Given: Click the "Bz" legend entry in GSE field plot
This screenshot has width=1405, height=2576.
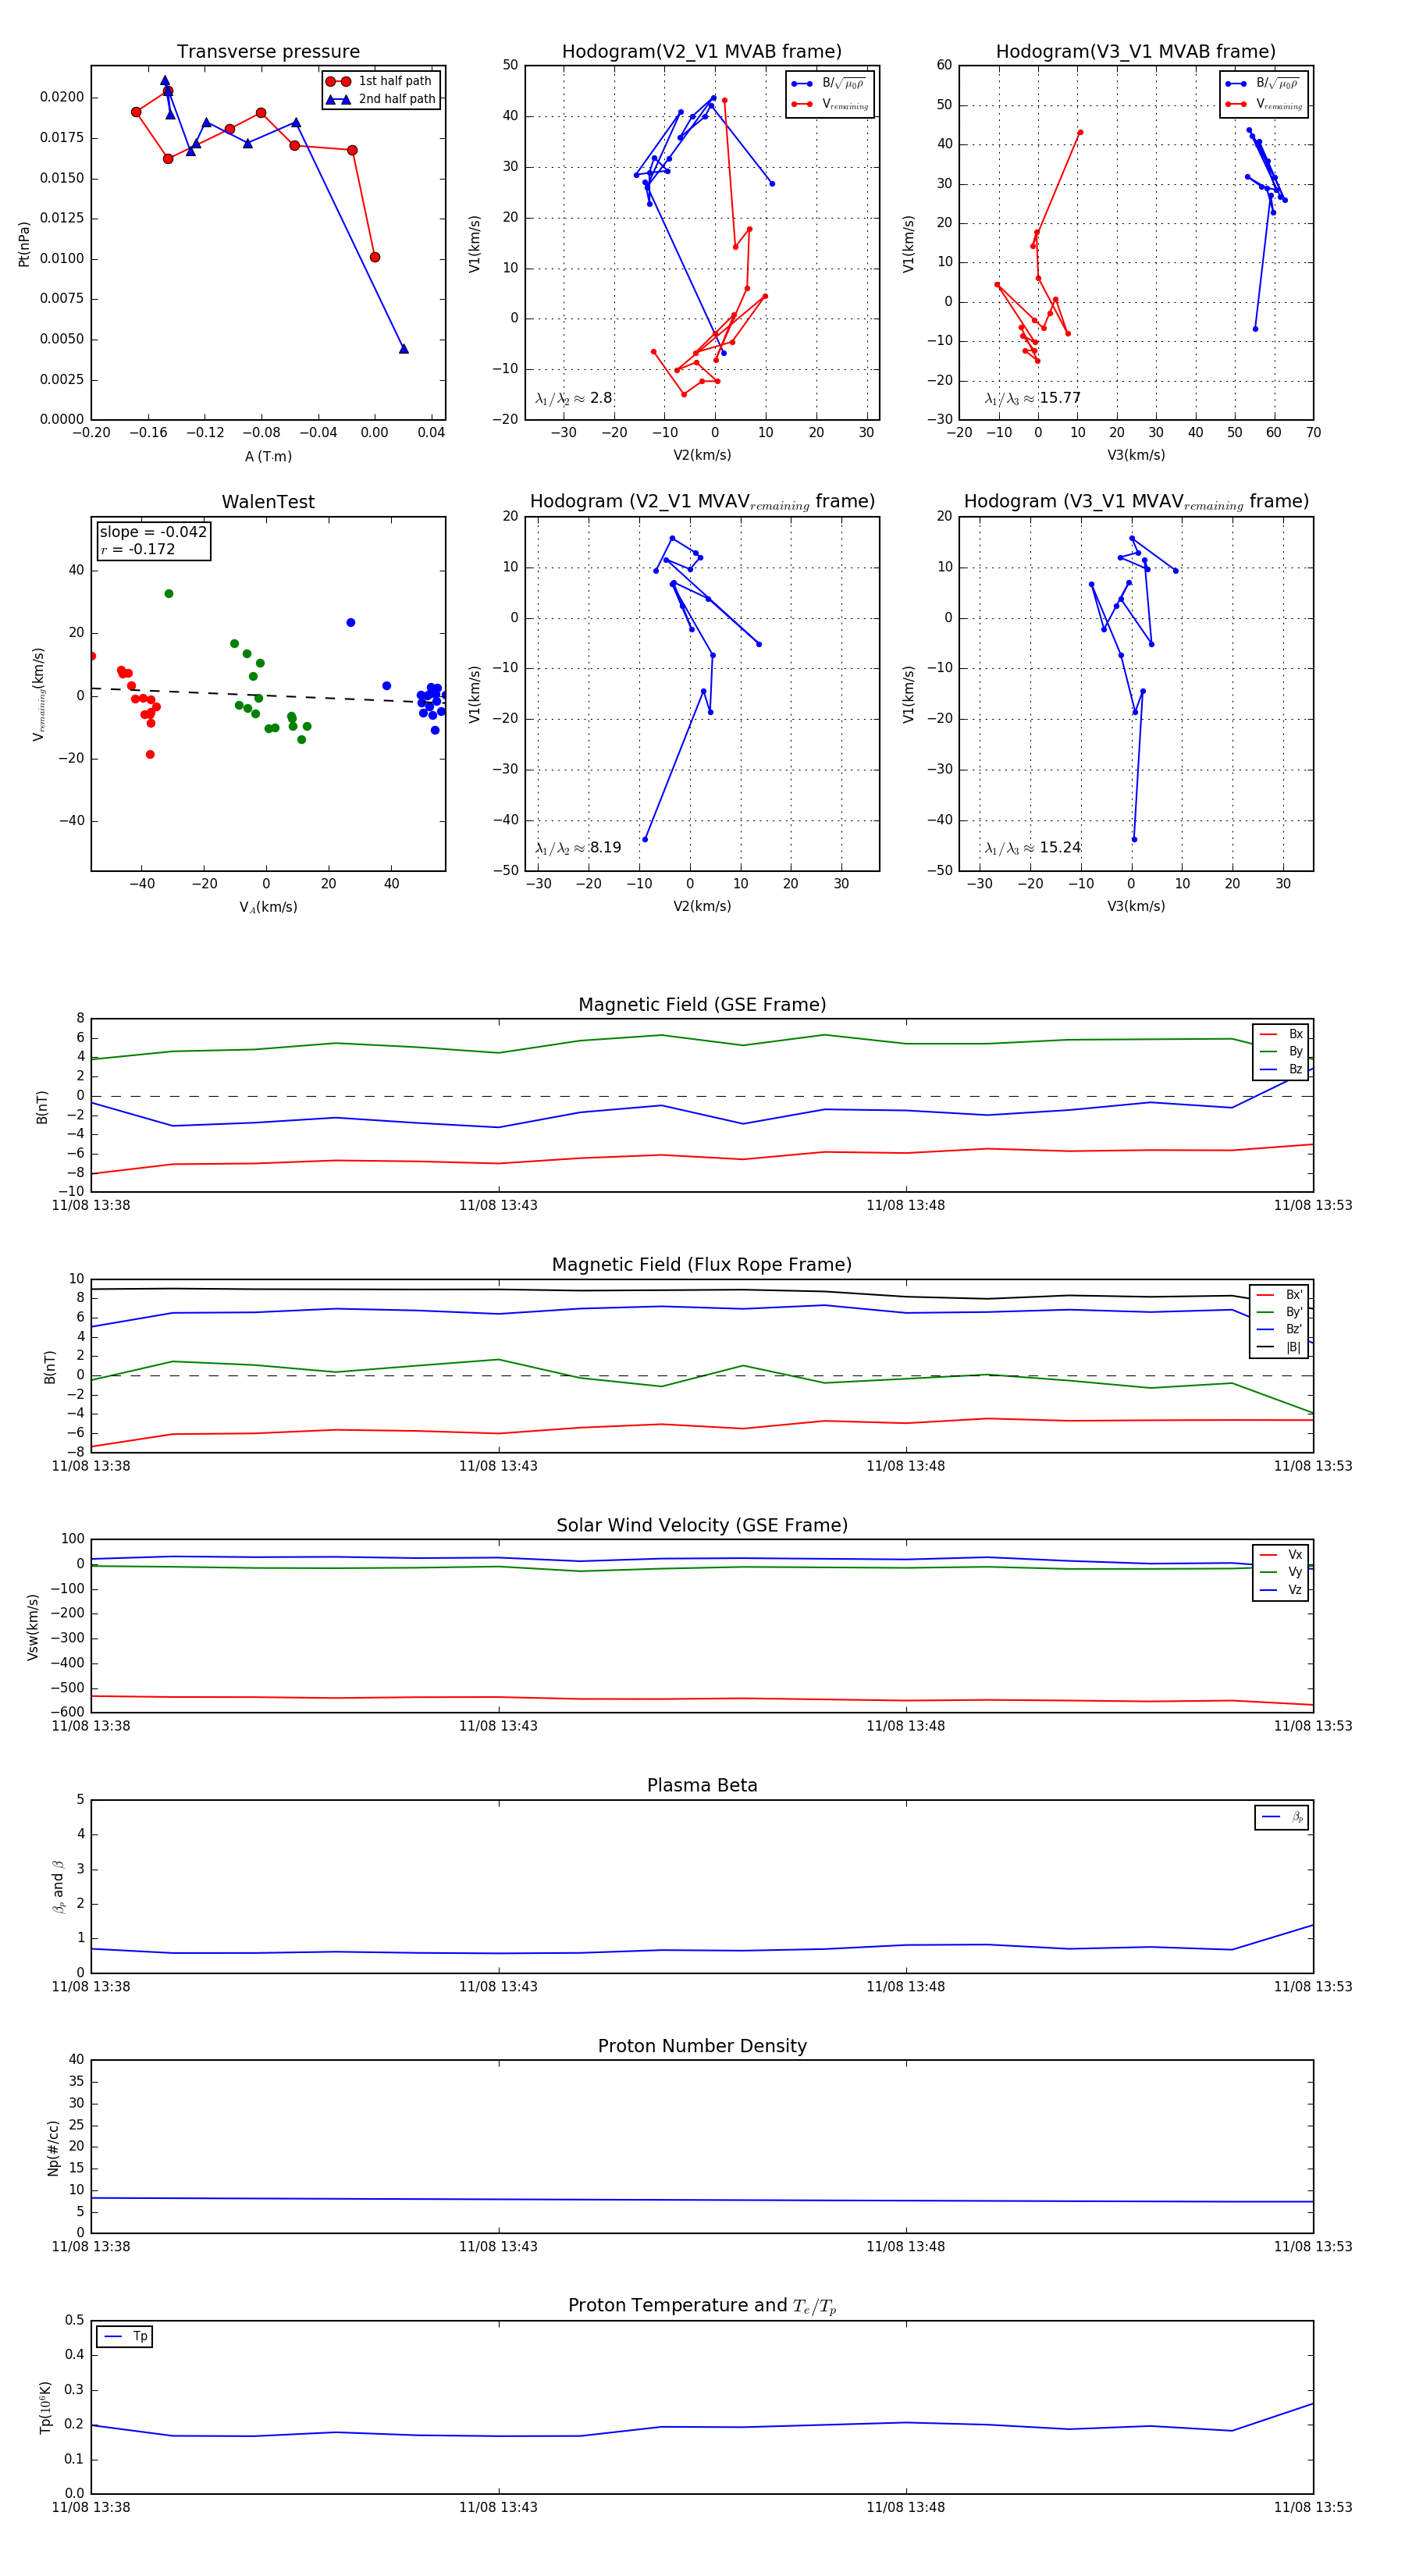Looking at the screenshot, I should [1281, 1069].
